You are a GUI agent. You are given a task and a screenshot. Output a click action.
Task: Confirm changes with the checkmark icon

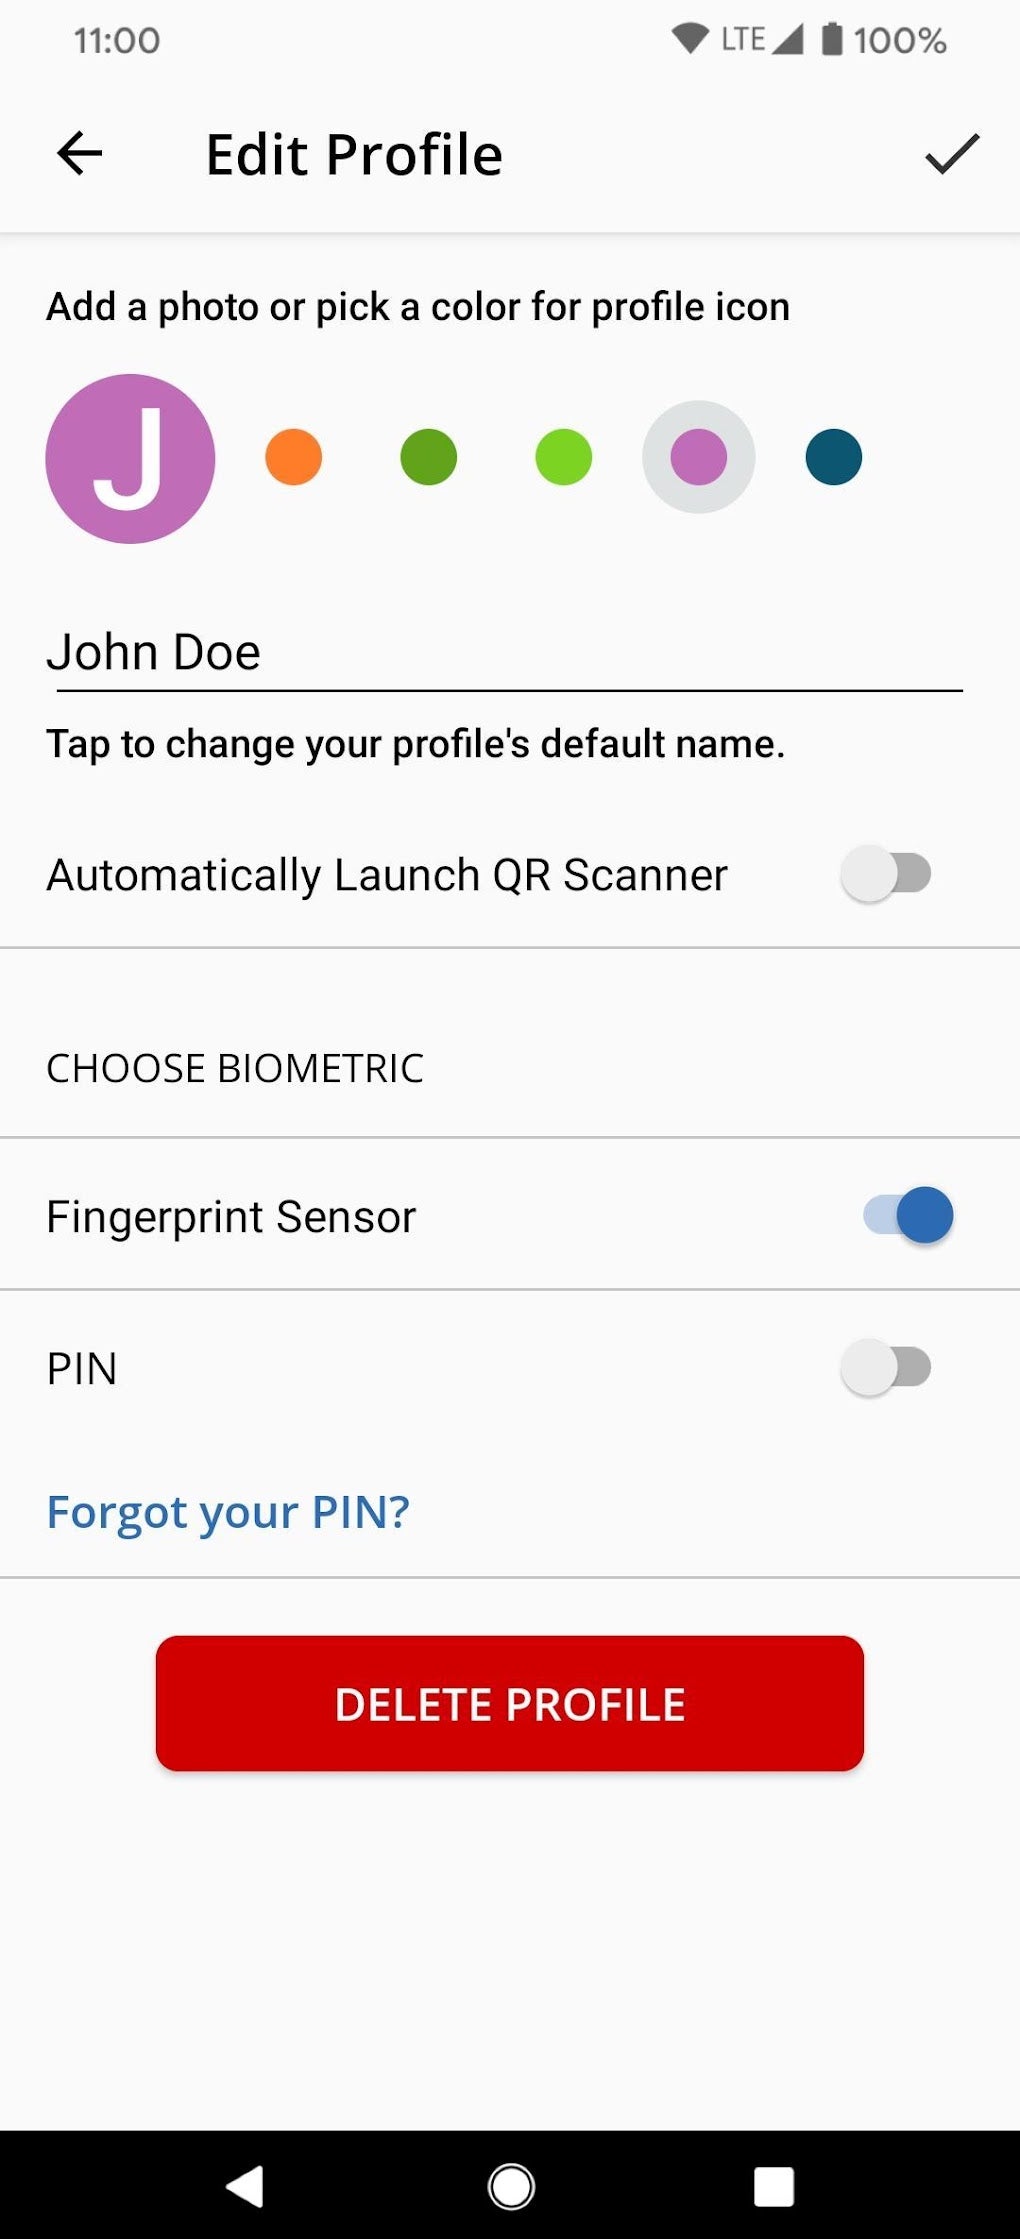click(x=951, y=154)
